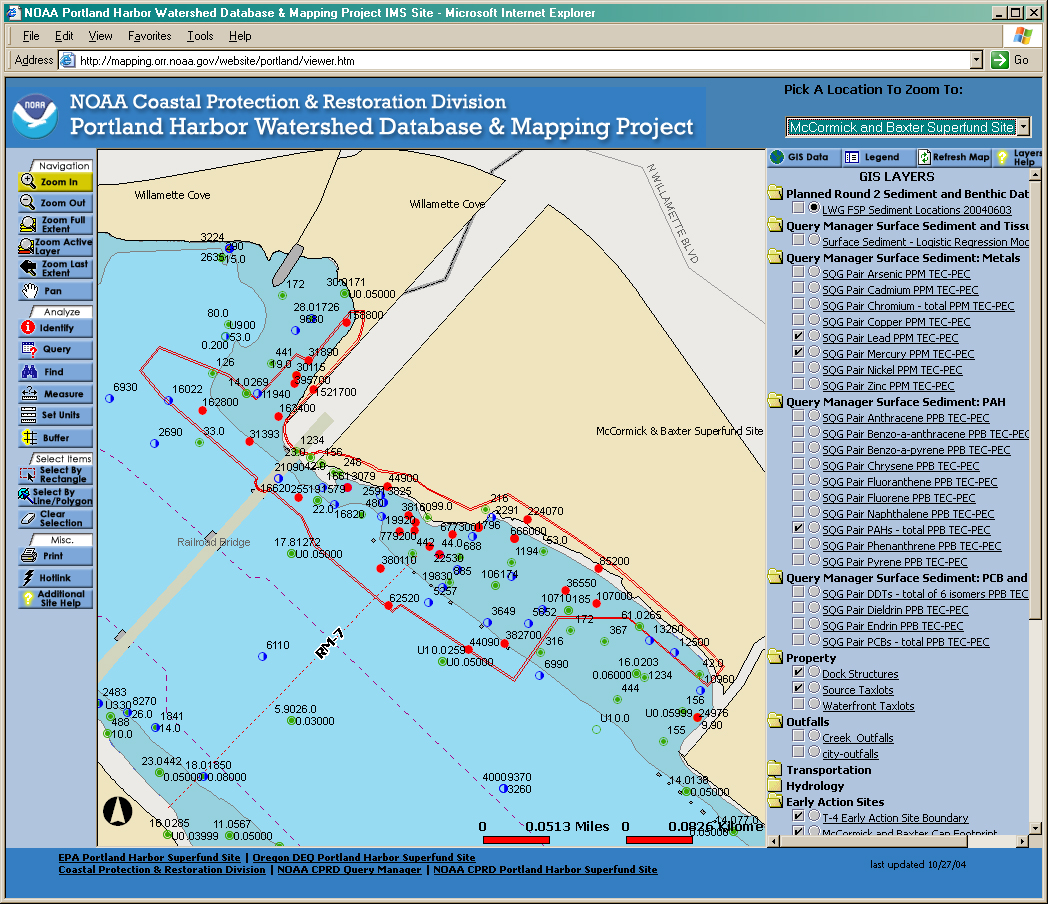Uncheck SQG Pair PAHs total checkbox
This screenshot has width=1048, height=904.
(798, 528)
